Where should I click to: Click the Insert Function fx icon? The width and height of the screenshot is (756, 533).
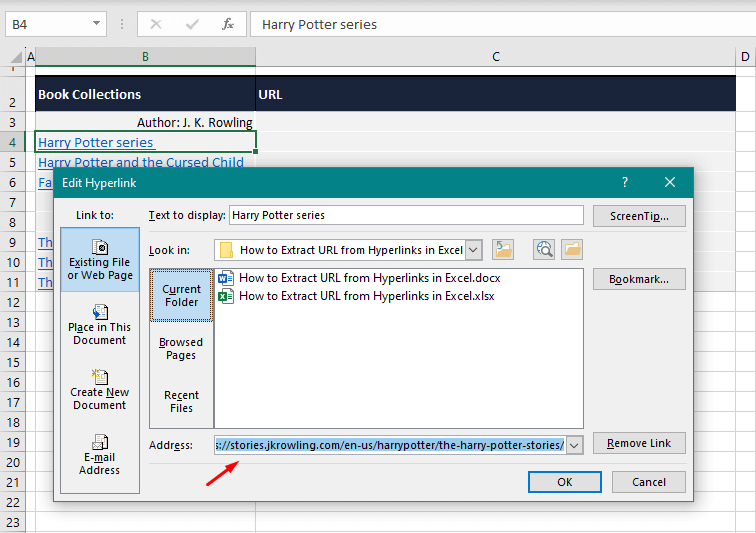tap(228, 24)
